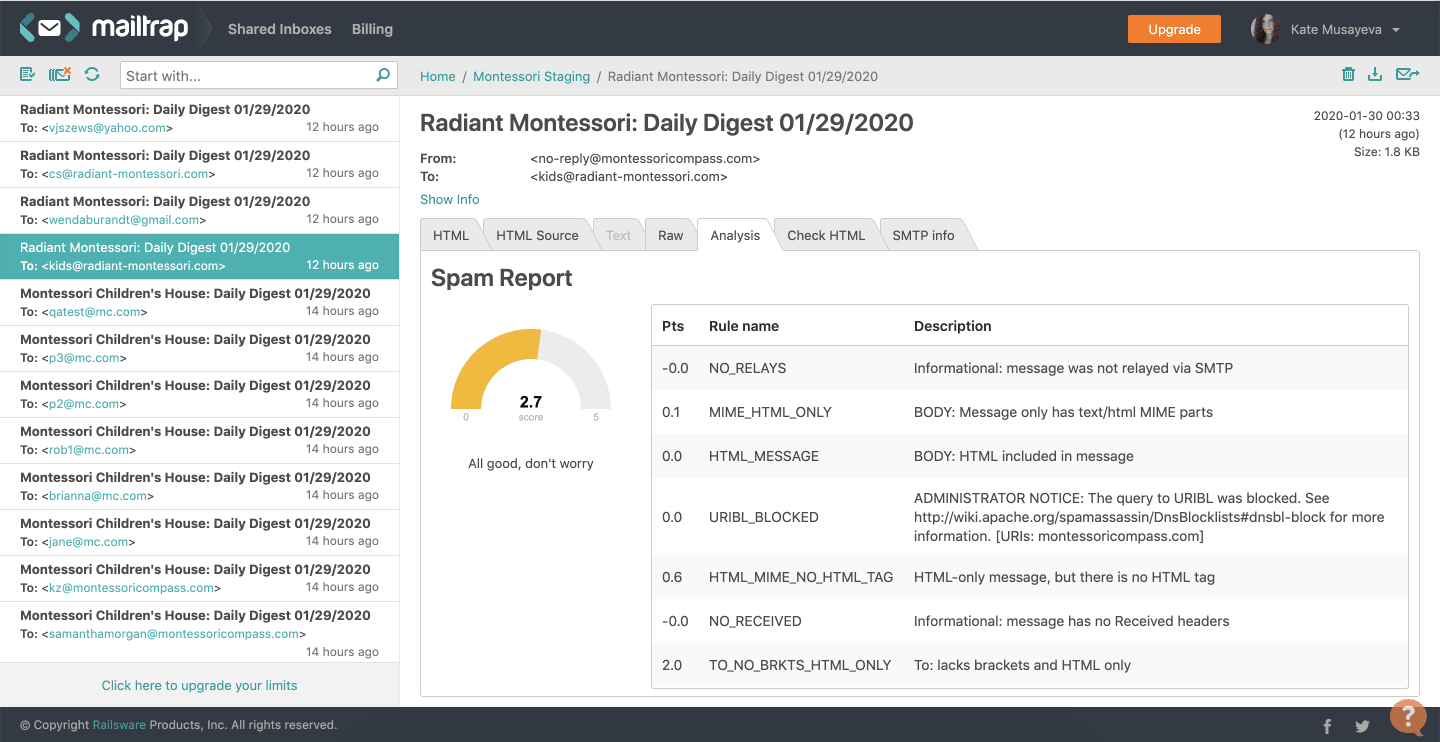Screen dimensions: 1440x742
Task: Open email to cs@radiant-montessori.com
Action: [199, 164]
